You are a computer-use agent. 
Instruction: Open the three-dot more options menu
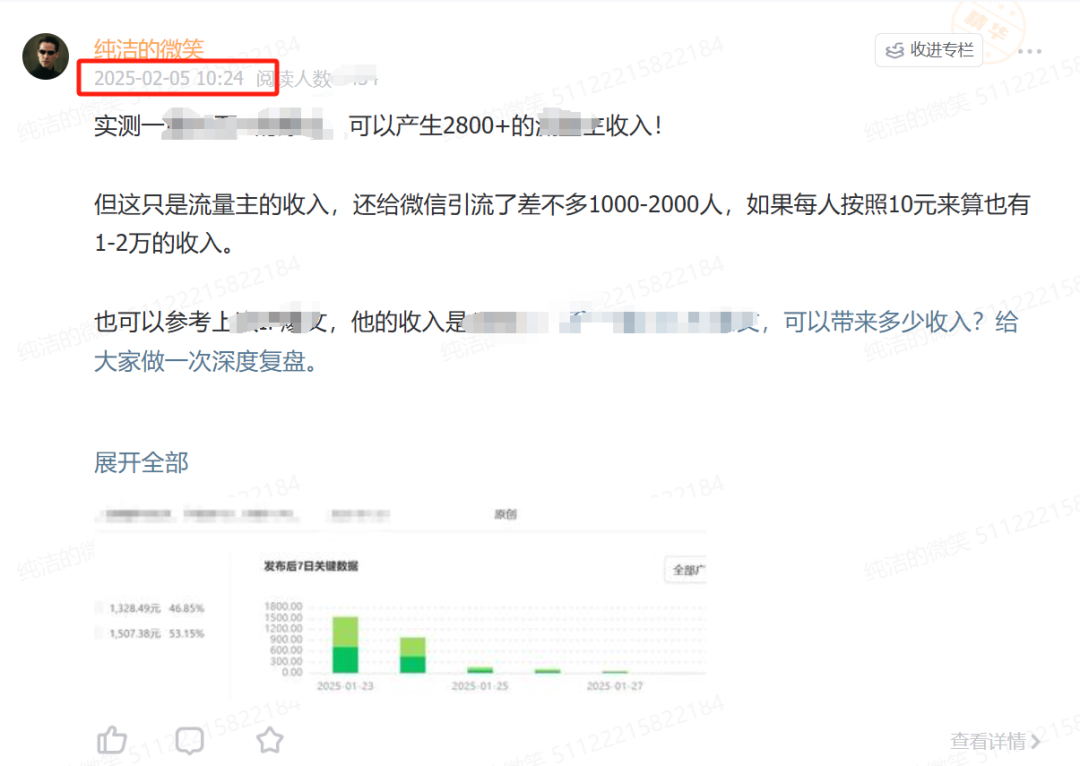[x=1030, y=51]
